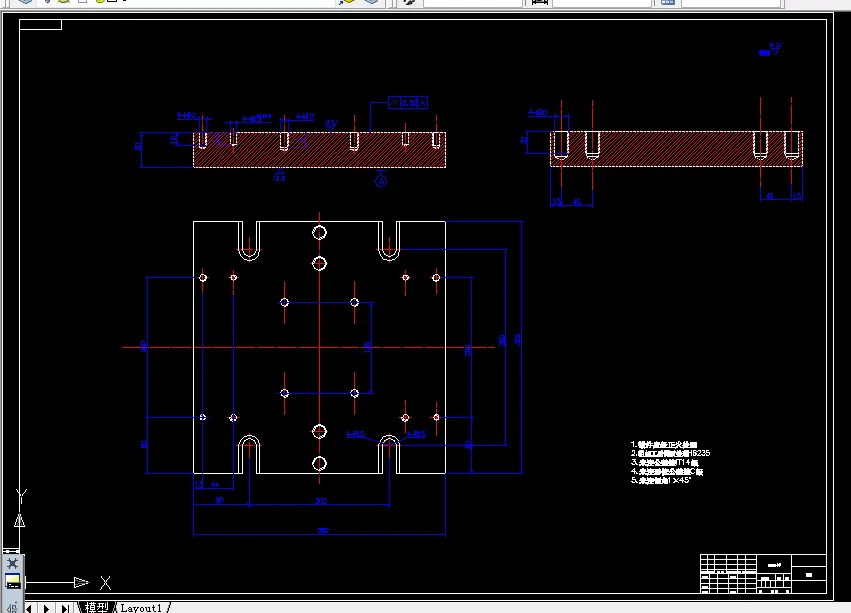The width and height of the screenshot is (851, 613).
Task: Switch to the Layout1 tab
Action: 141,608
